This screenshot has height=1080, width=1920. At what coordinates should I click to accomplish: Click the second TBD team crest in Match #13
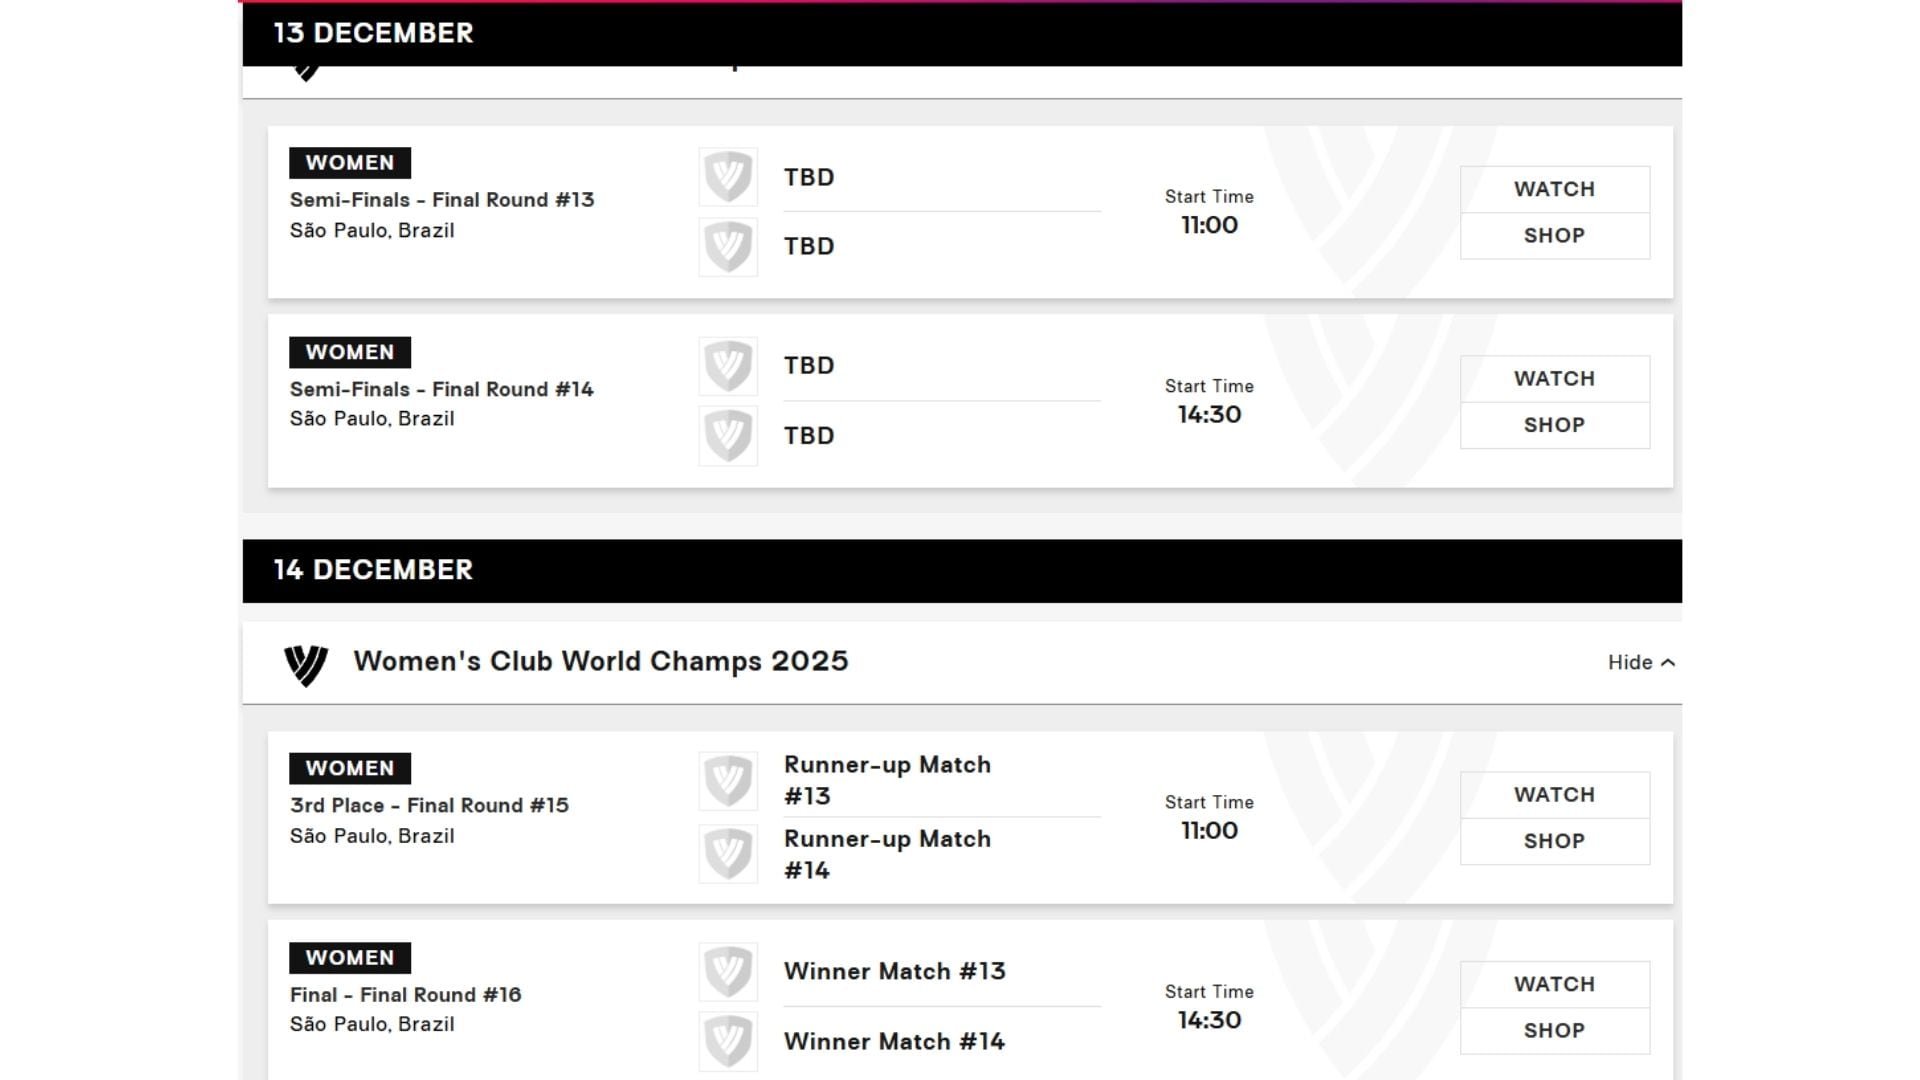point(728,246)
